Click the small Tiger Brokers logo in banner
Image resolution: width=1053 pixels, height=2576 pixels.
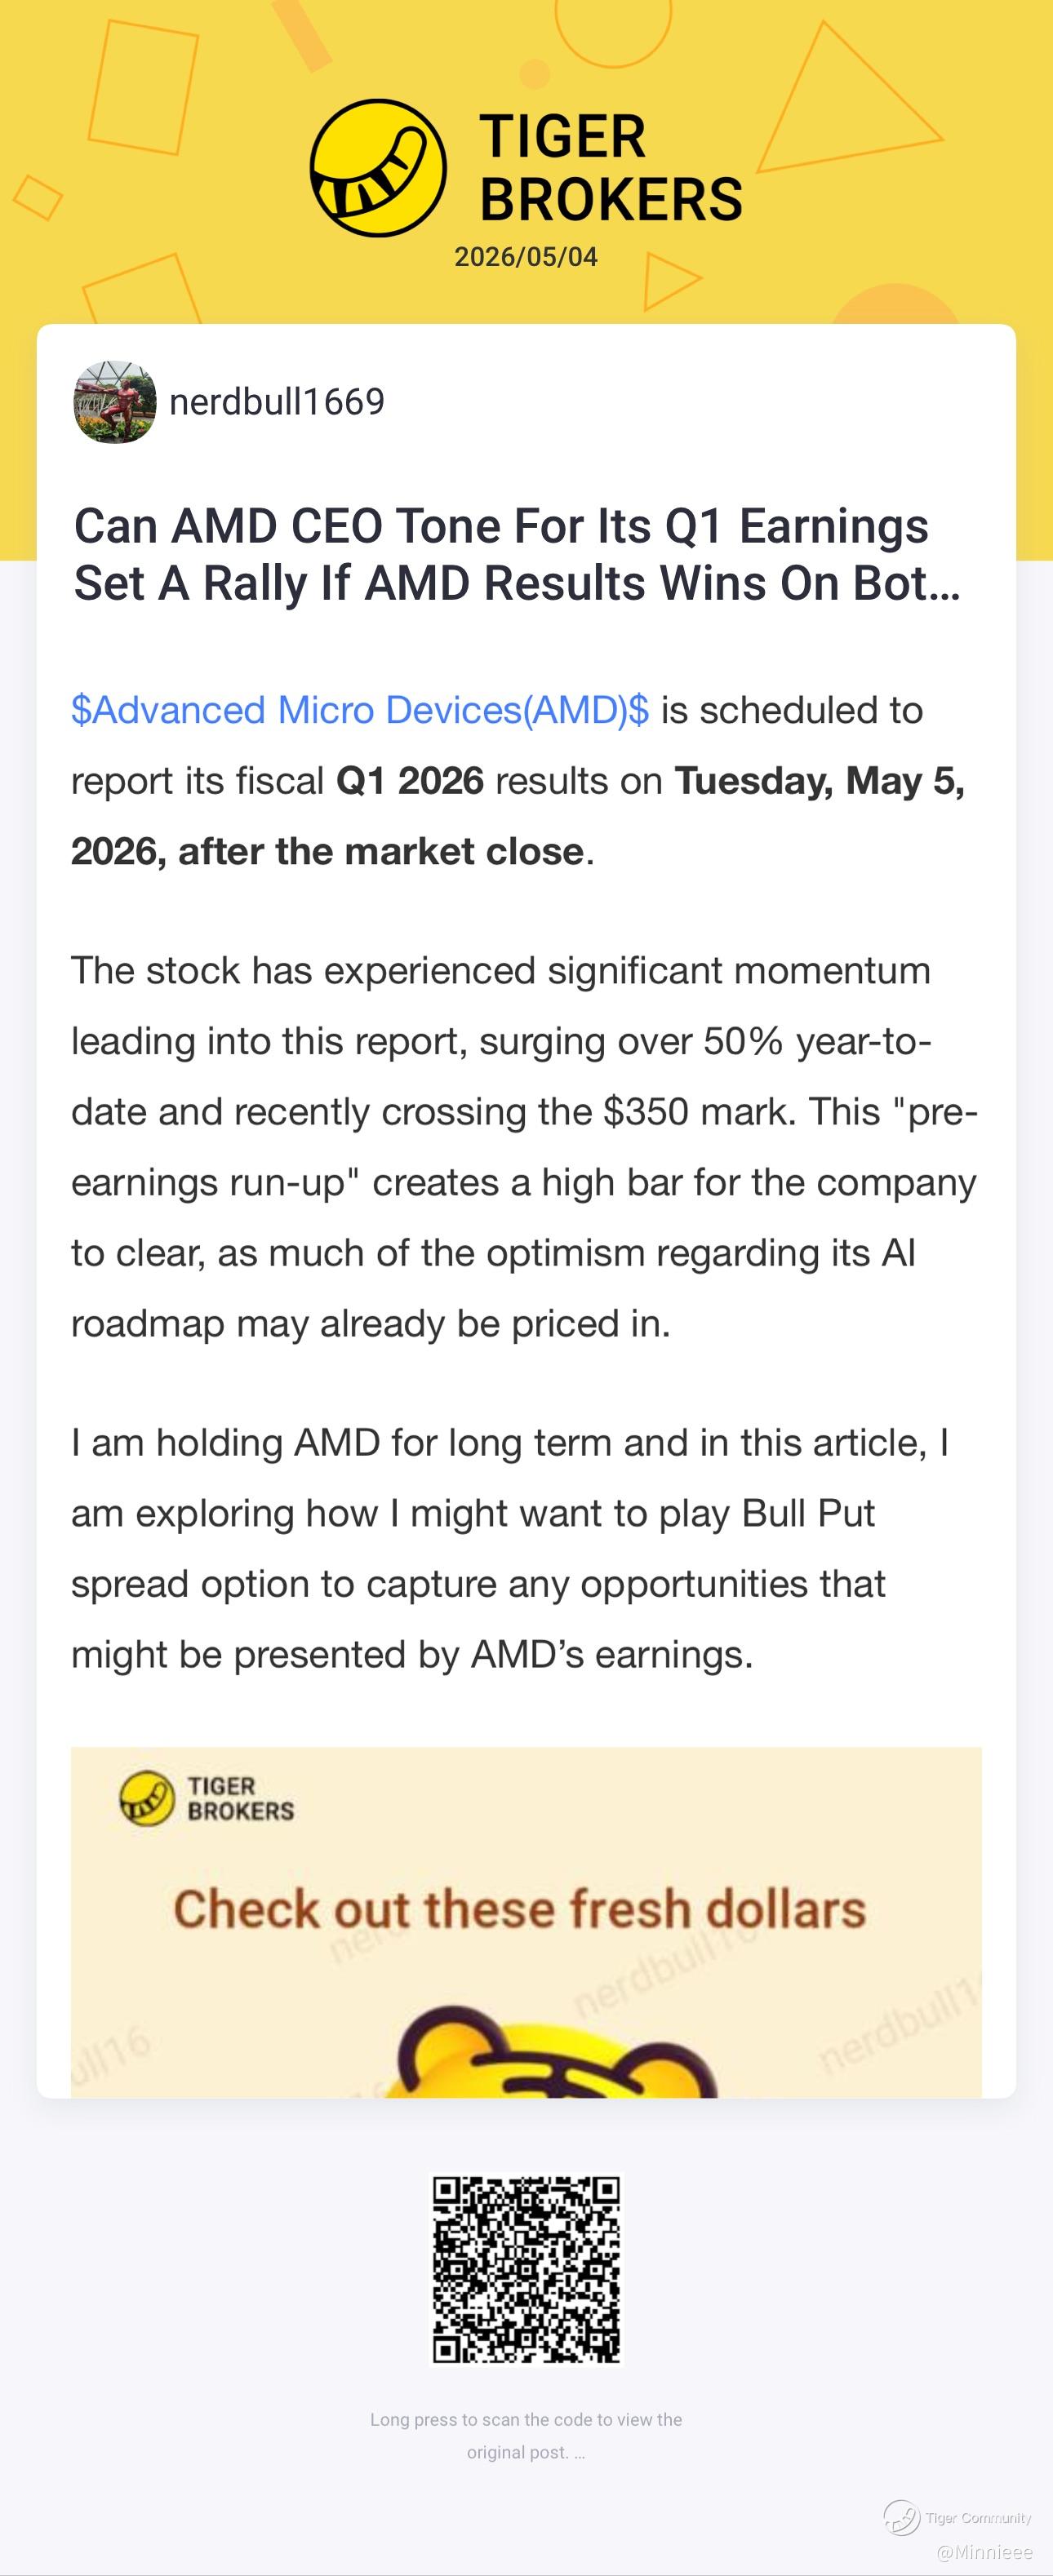pos(206,1798)
